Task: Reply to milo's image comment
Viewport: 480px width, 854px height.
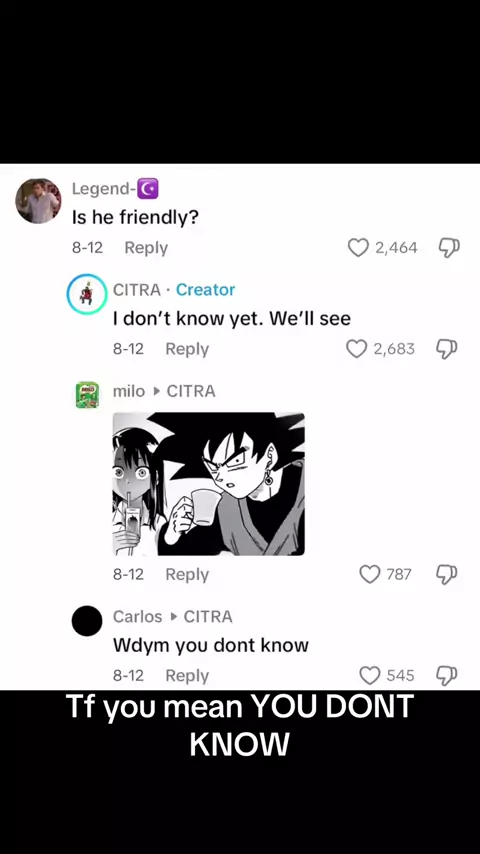Action: 187,574
